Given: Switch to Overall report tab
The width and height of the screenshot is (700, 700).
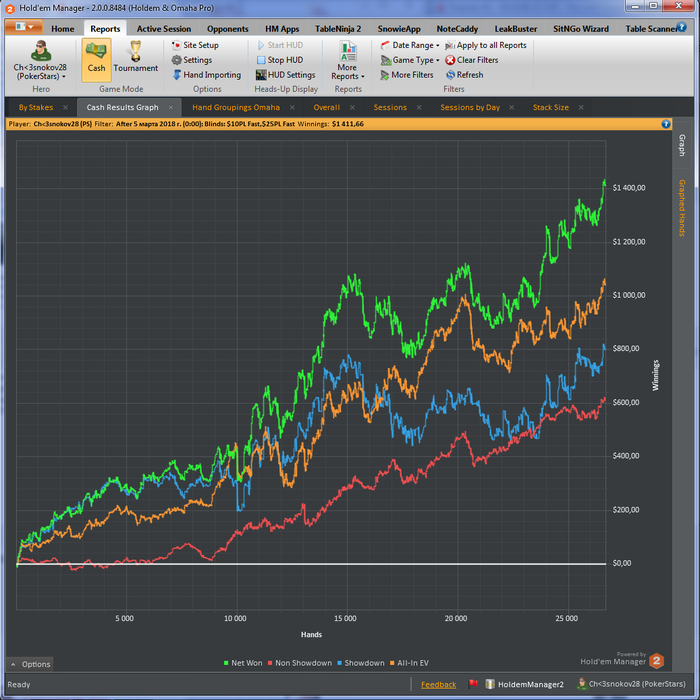Looking at the screenshot, I should tap(326, 107).
